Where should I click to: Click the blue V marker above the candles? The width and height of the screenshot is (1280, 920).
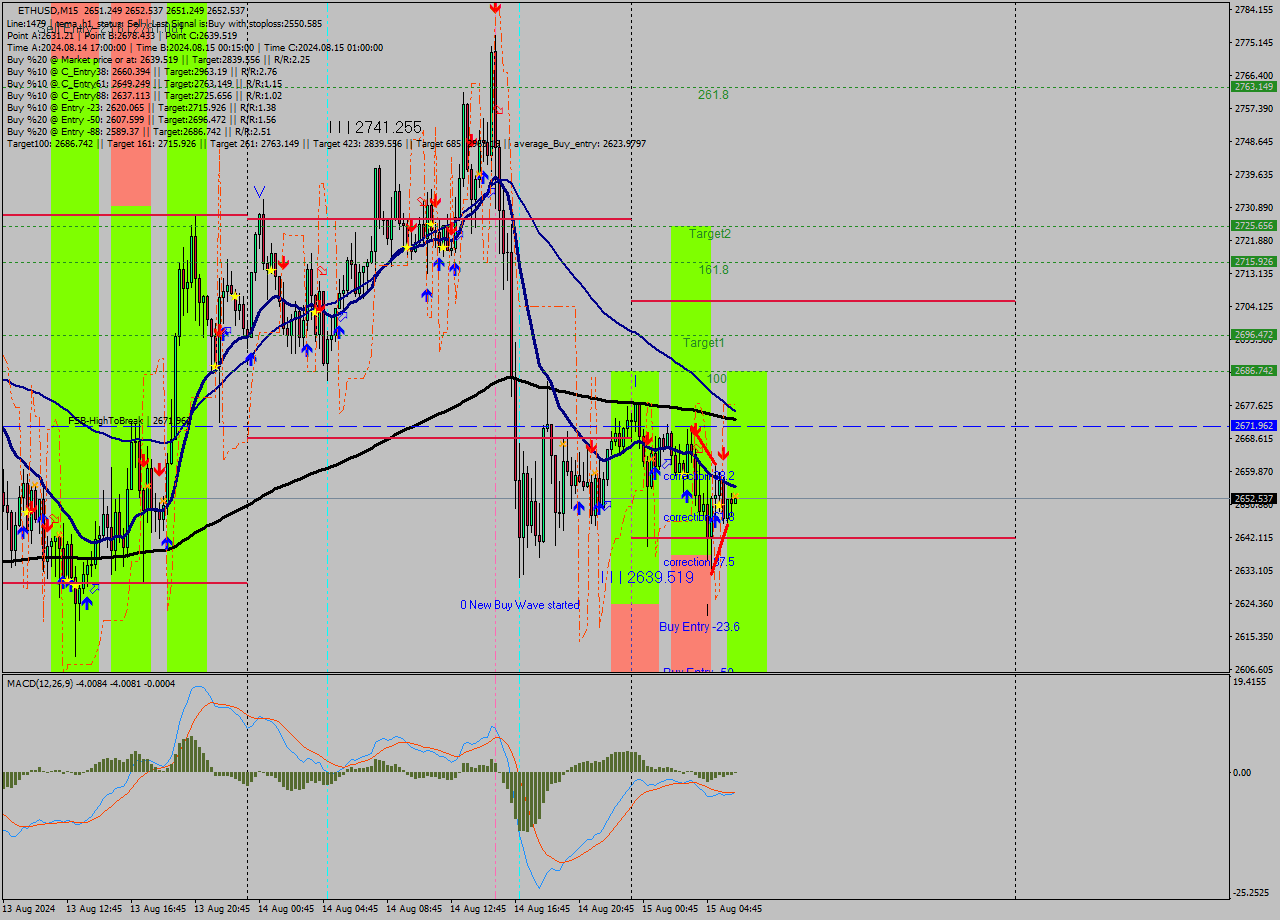[260, 191]
